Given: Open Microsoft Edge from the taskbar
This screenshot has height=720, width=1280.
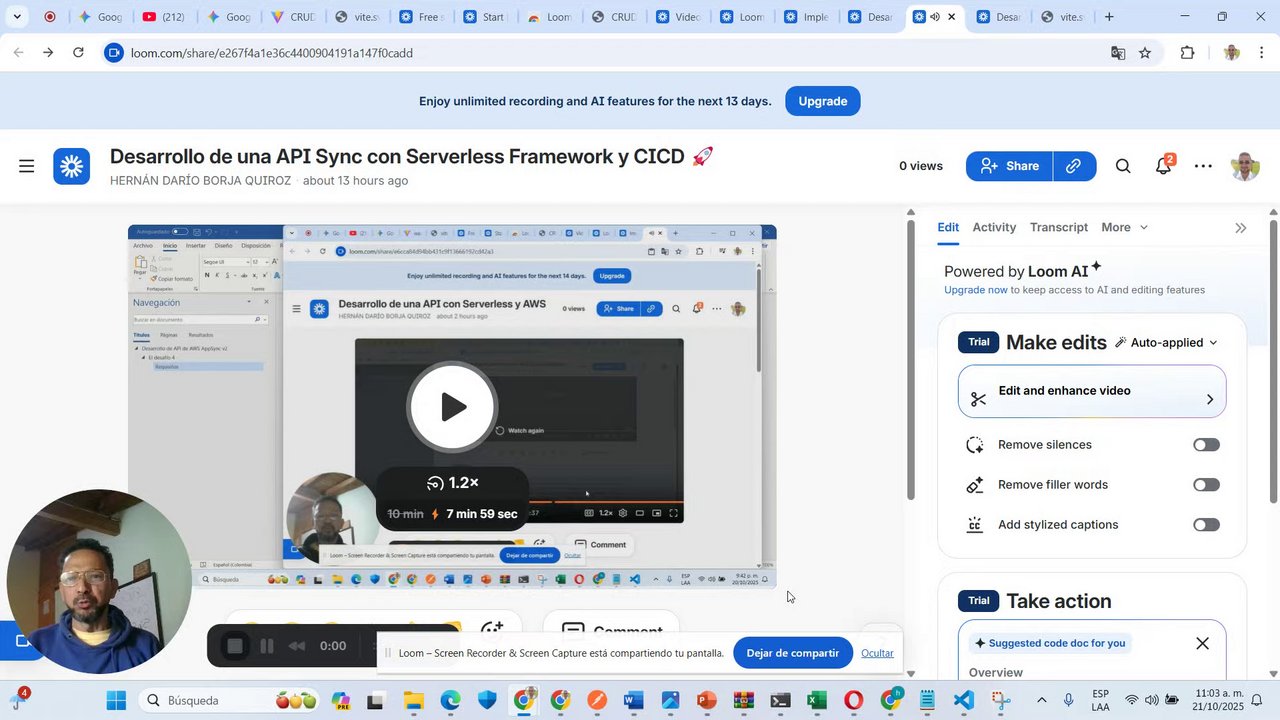Looking at the screenshot, I should pos(450,700).
